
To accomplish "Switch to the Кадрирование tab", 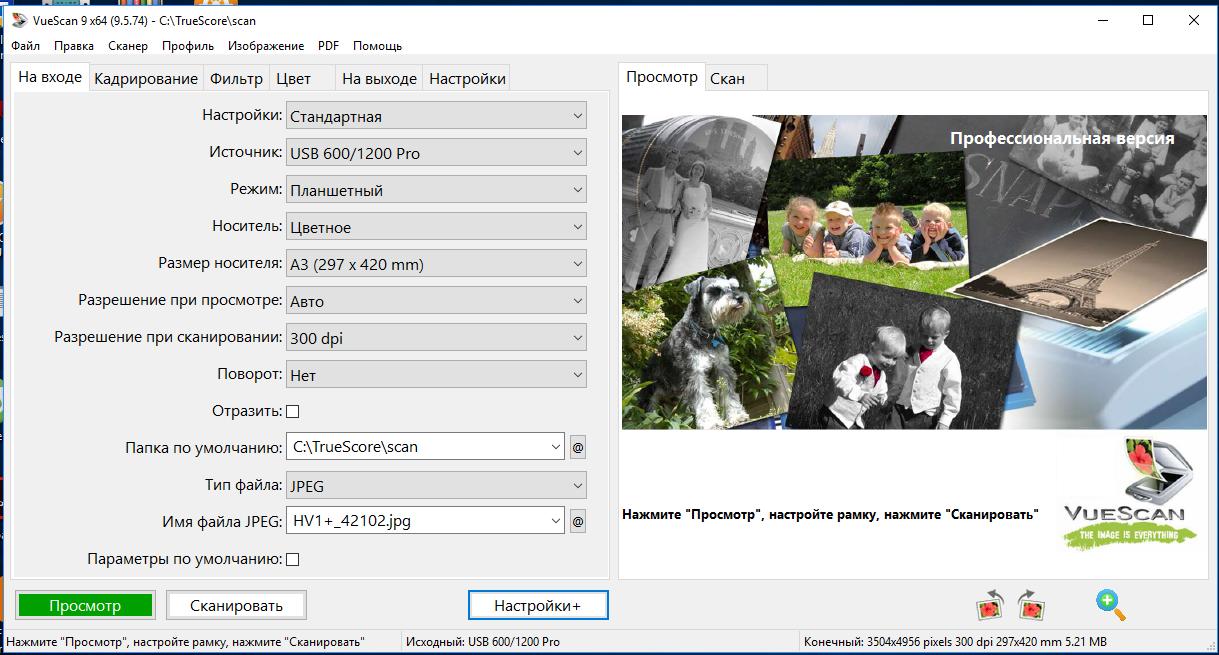I will [146, 79].
